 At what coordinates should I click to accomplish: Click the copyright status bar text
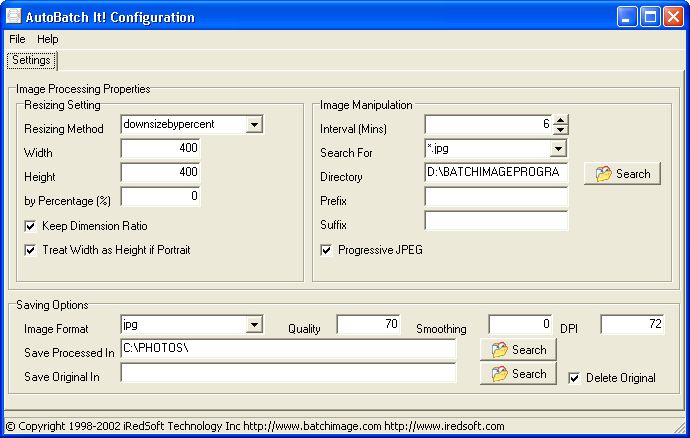[255, 426]
